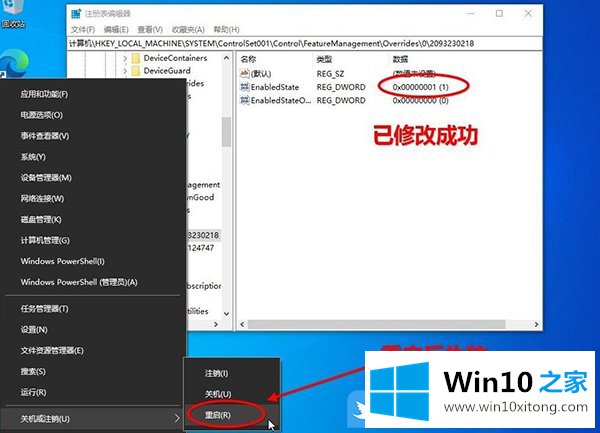
Task: Expand the DeviceGuard tree node
Action: tap(125, 71)
